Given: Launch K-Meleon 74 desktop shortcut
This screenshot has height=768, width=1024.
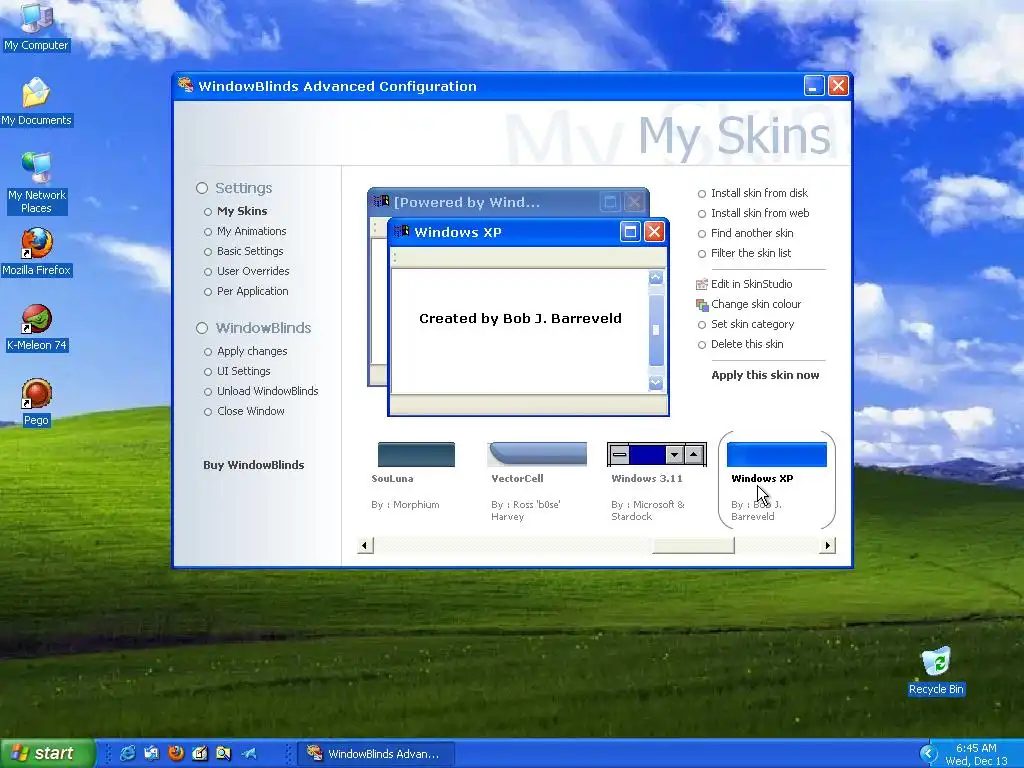Looking at the screenshot, I should coord(36,328).
